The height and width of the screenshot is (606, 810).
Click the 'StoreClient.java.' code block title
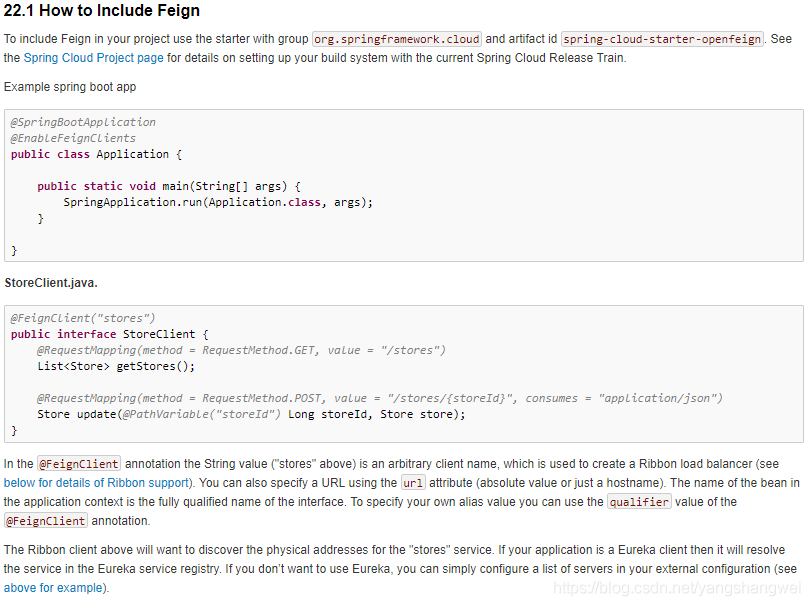pos(51,283)
